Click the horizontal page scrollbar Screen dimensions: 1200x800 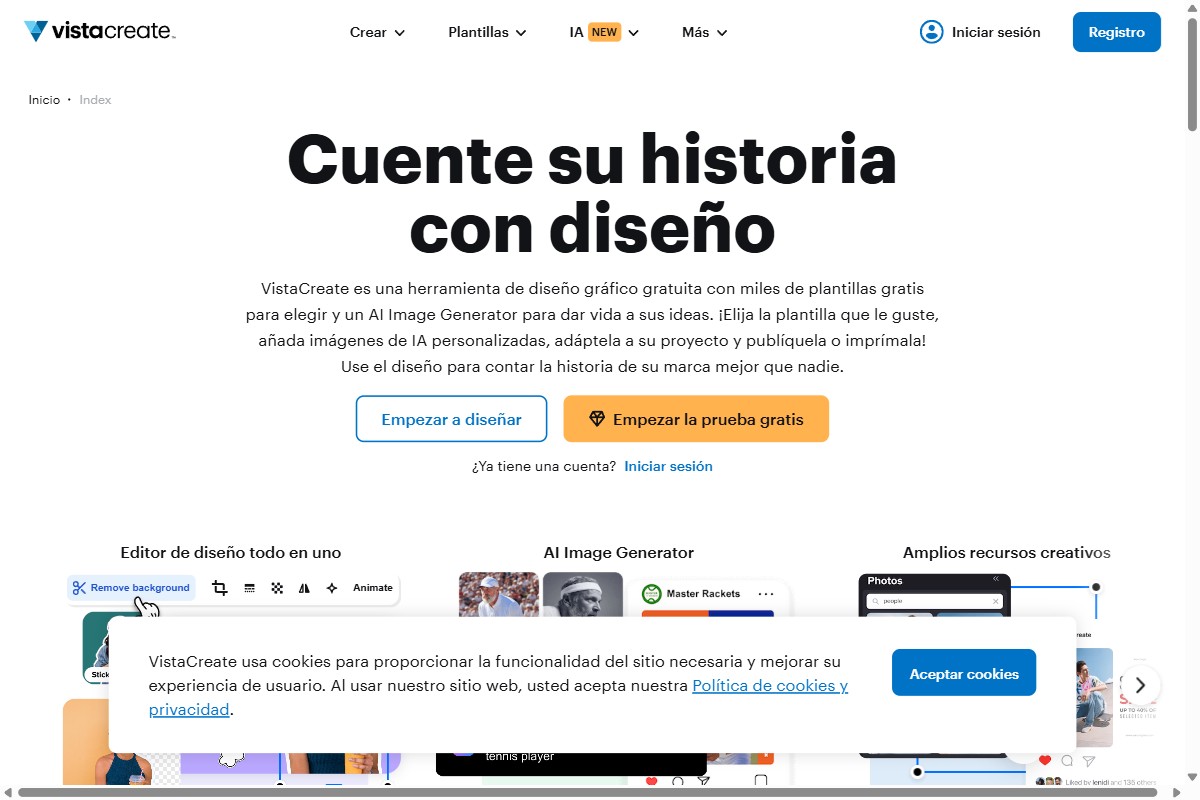590,793
